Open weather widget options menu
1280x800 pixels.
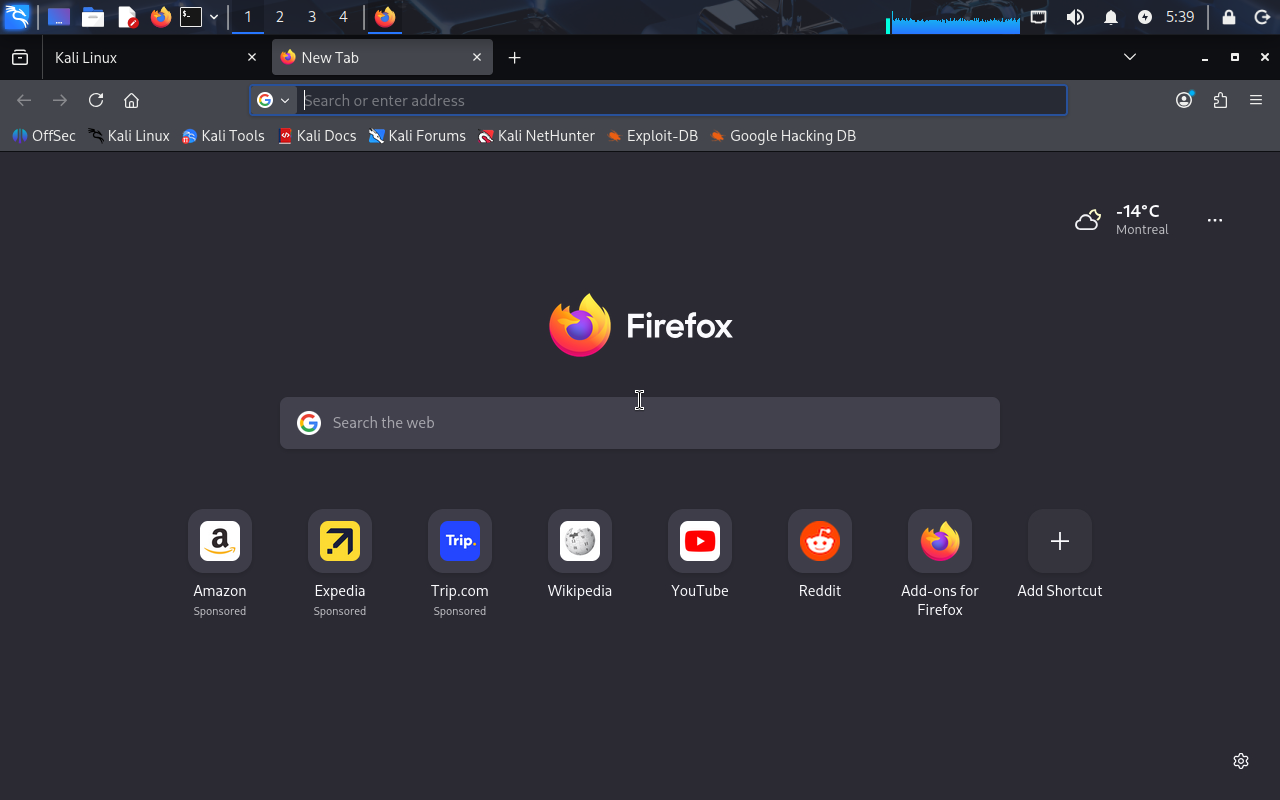point(1215,220)
